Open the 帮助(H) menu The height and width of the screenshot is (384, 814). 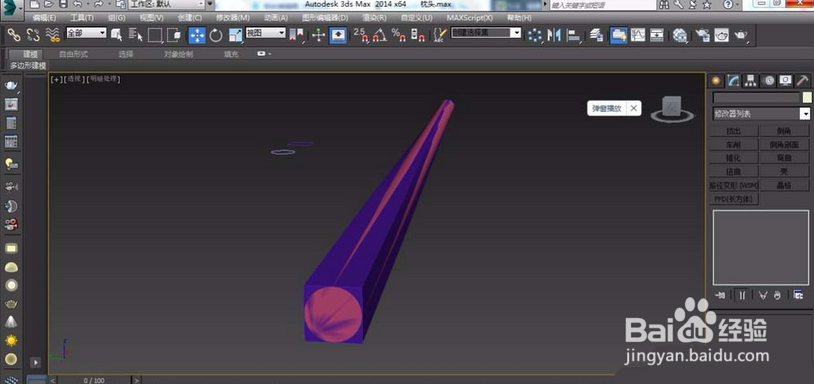tap(519, 18)
